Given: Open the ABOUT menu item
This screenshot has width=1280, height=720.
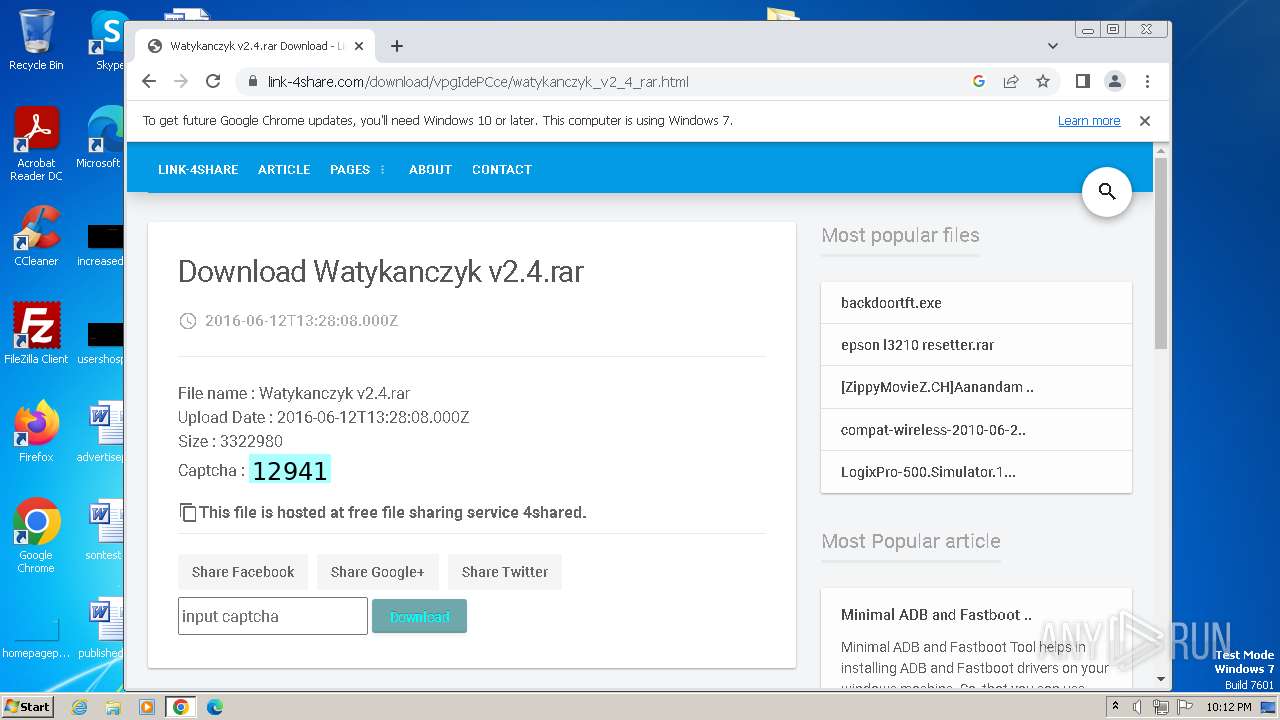Looking at the screenshot, I should pos(430,170).
